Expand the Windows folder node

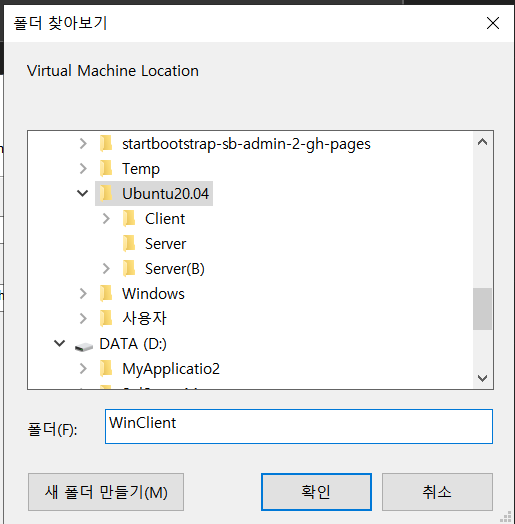coord(83,293)
